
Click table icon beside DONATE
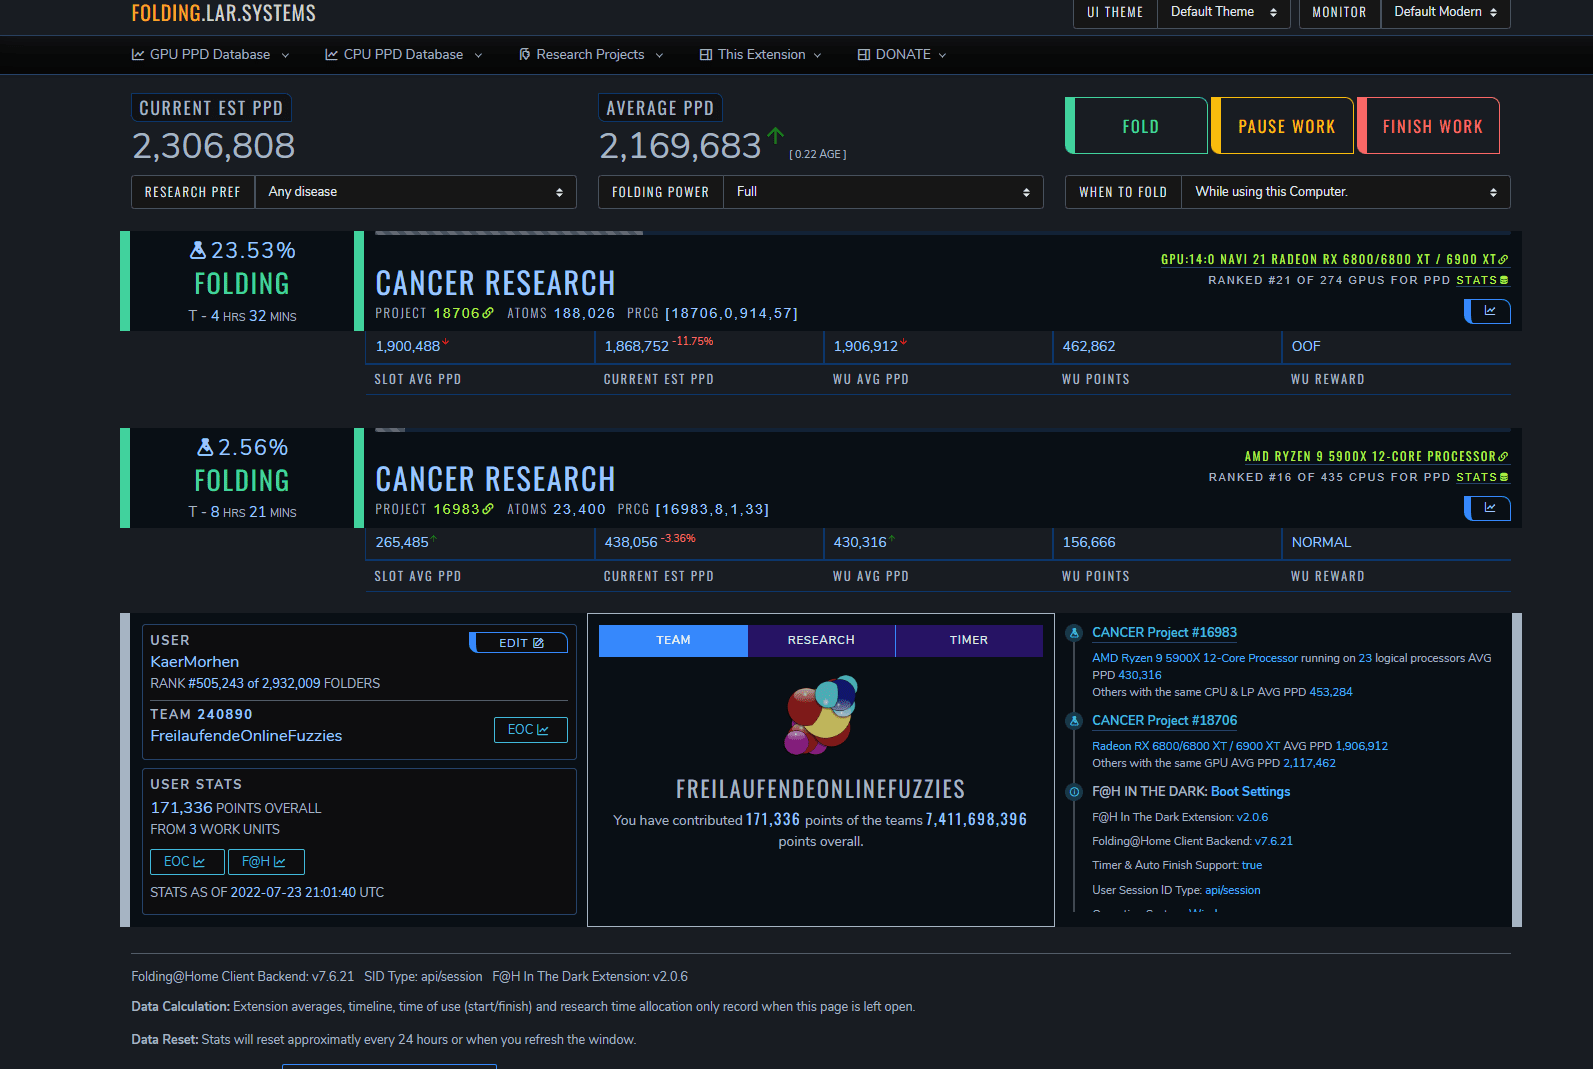point(864,54)
